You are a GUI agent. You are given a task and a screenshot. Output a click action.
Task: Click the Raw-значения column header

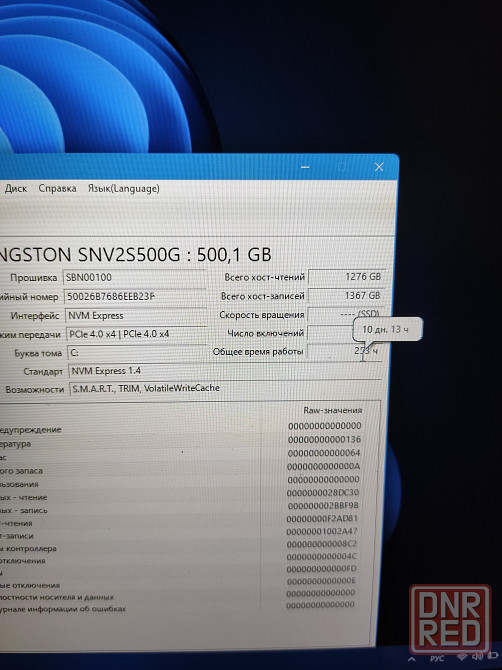(333, 410)
